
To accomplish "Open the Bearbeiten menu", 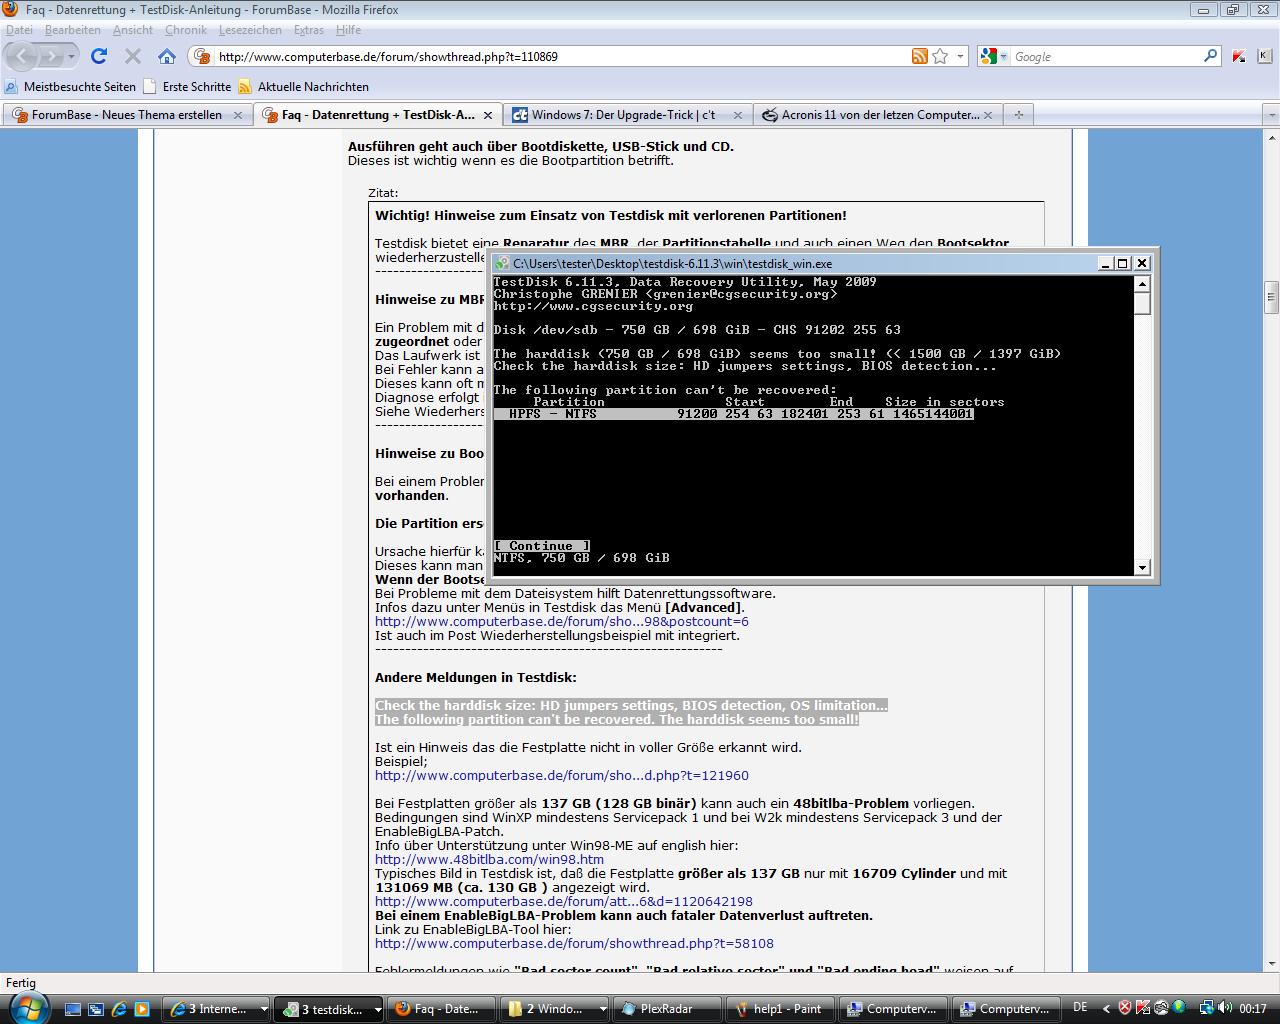I will click(72, 30).
